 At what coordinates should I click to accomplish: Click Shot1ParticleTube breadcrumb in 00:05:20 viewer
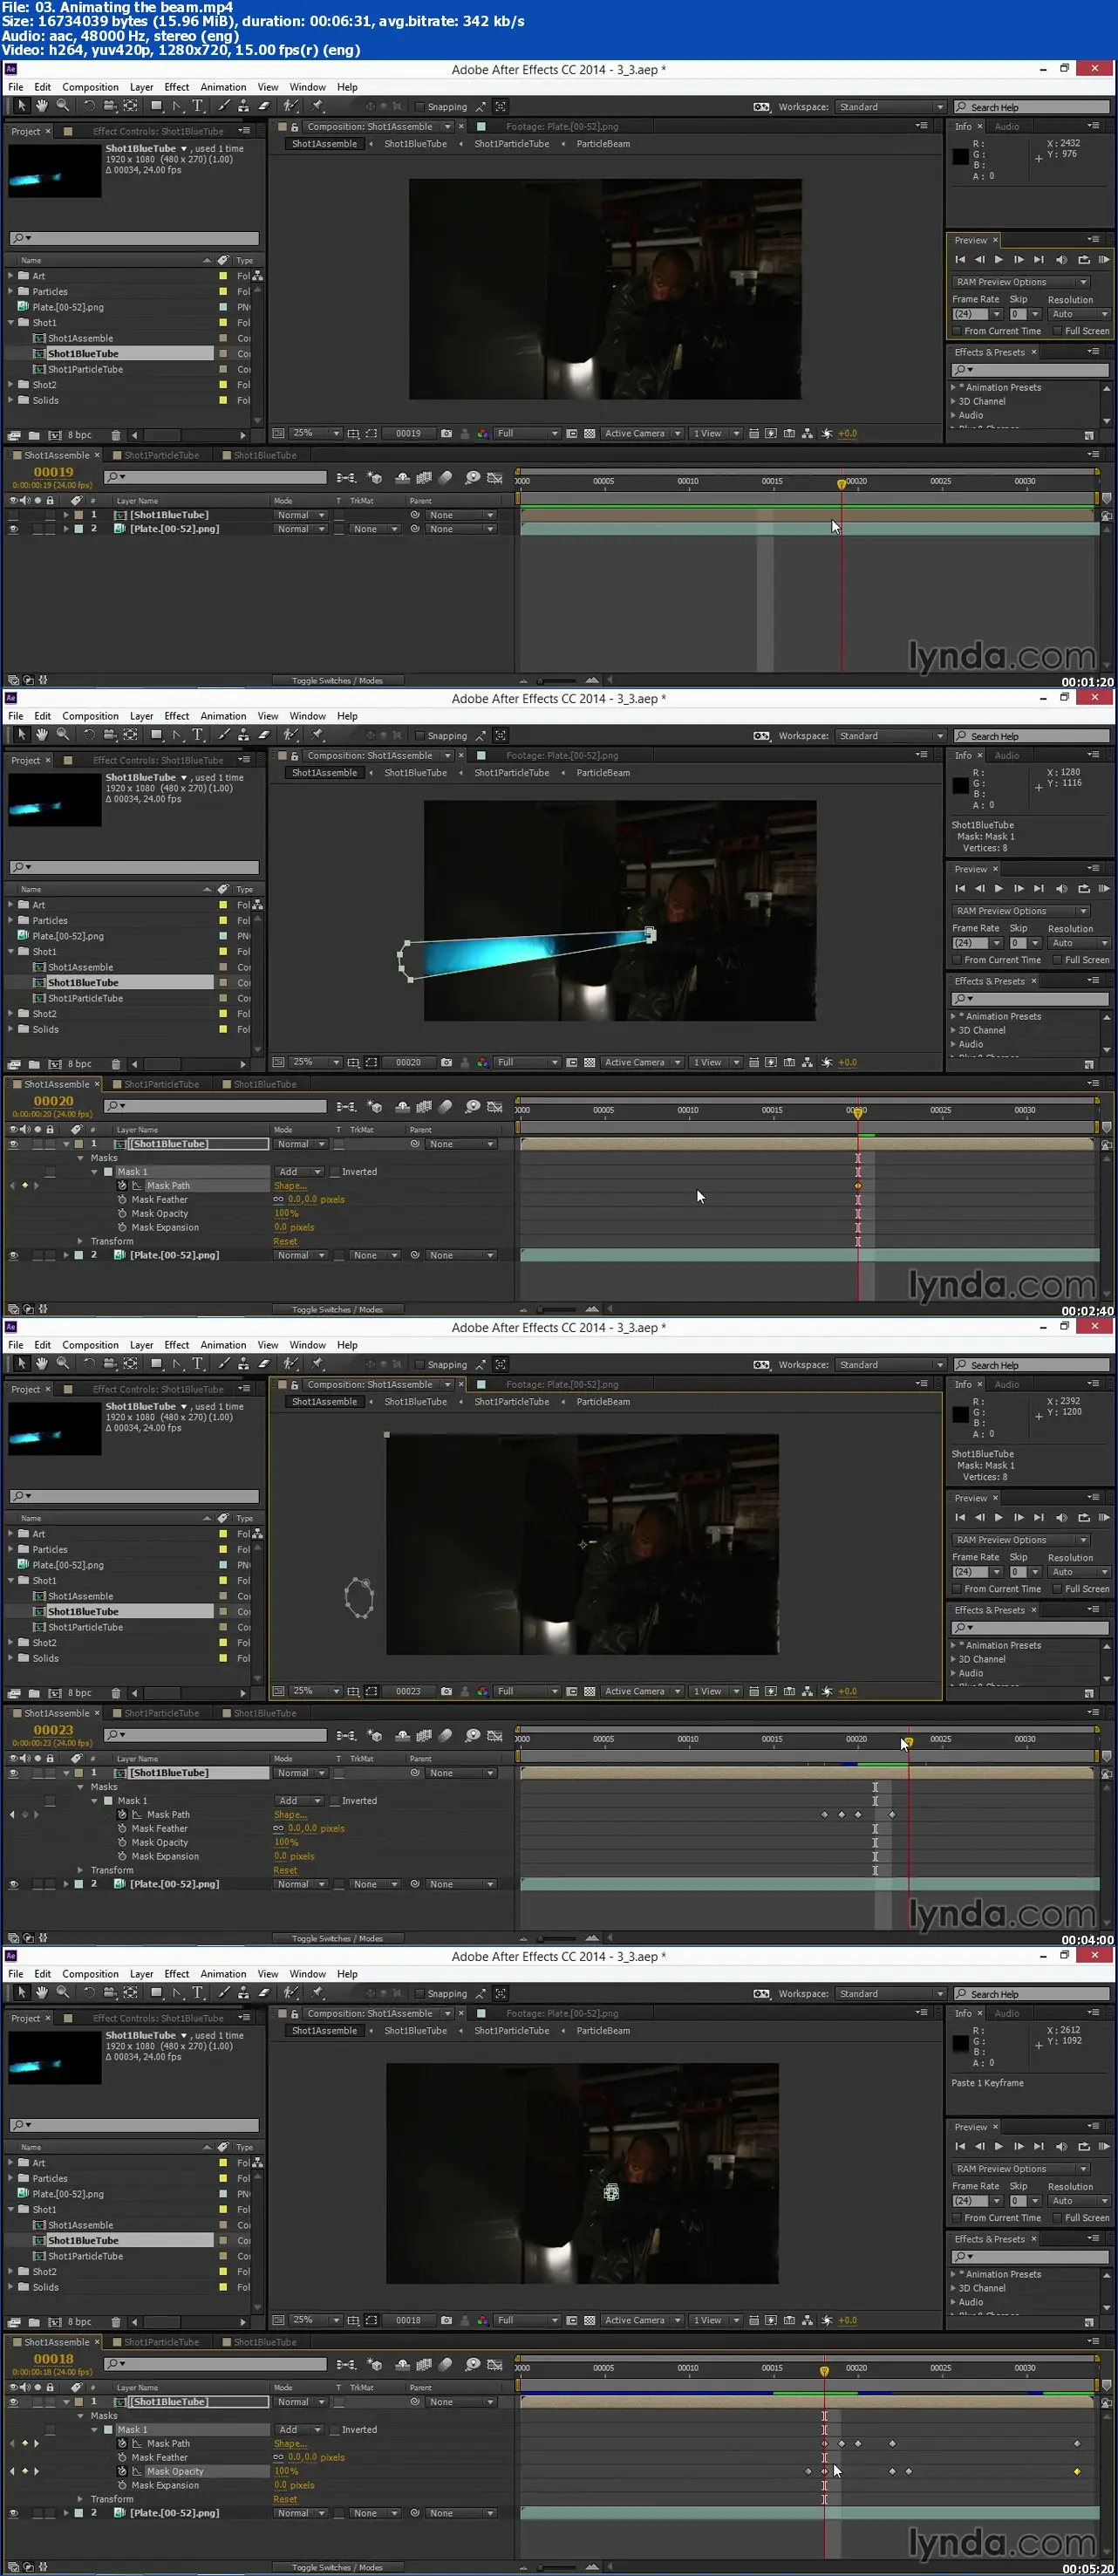click(x=511, y=2031)
